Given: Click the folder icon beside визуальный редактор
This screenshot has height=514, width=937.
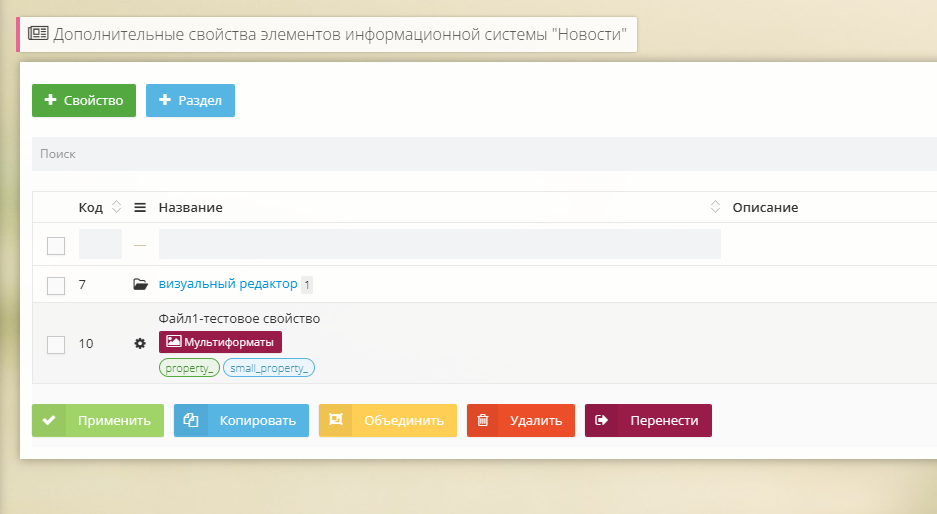Looking at the screenshot, I should pyautogui.click(x=140, y=285).
